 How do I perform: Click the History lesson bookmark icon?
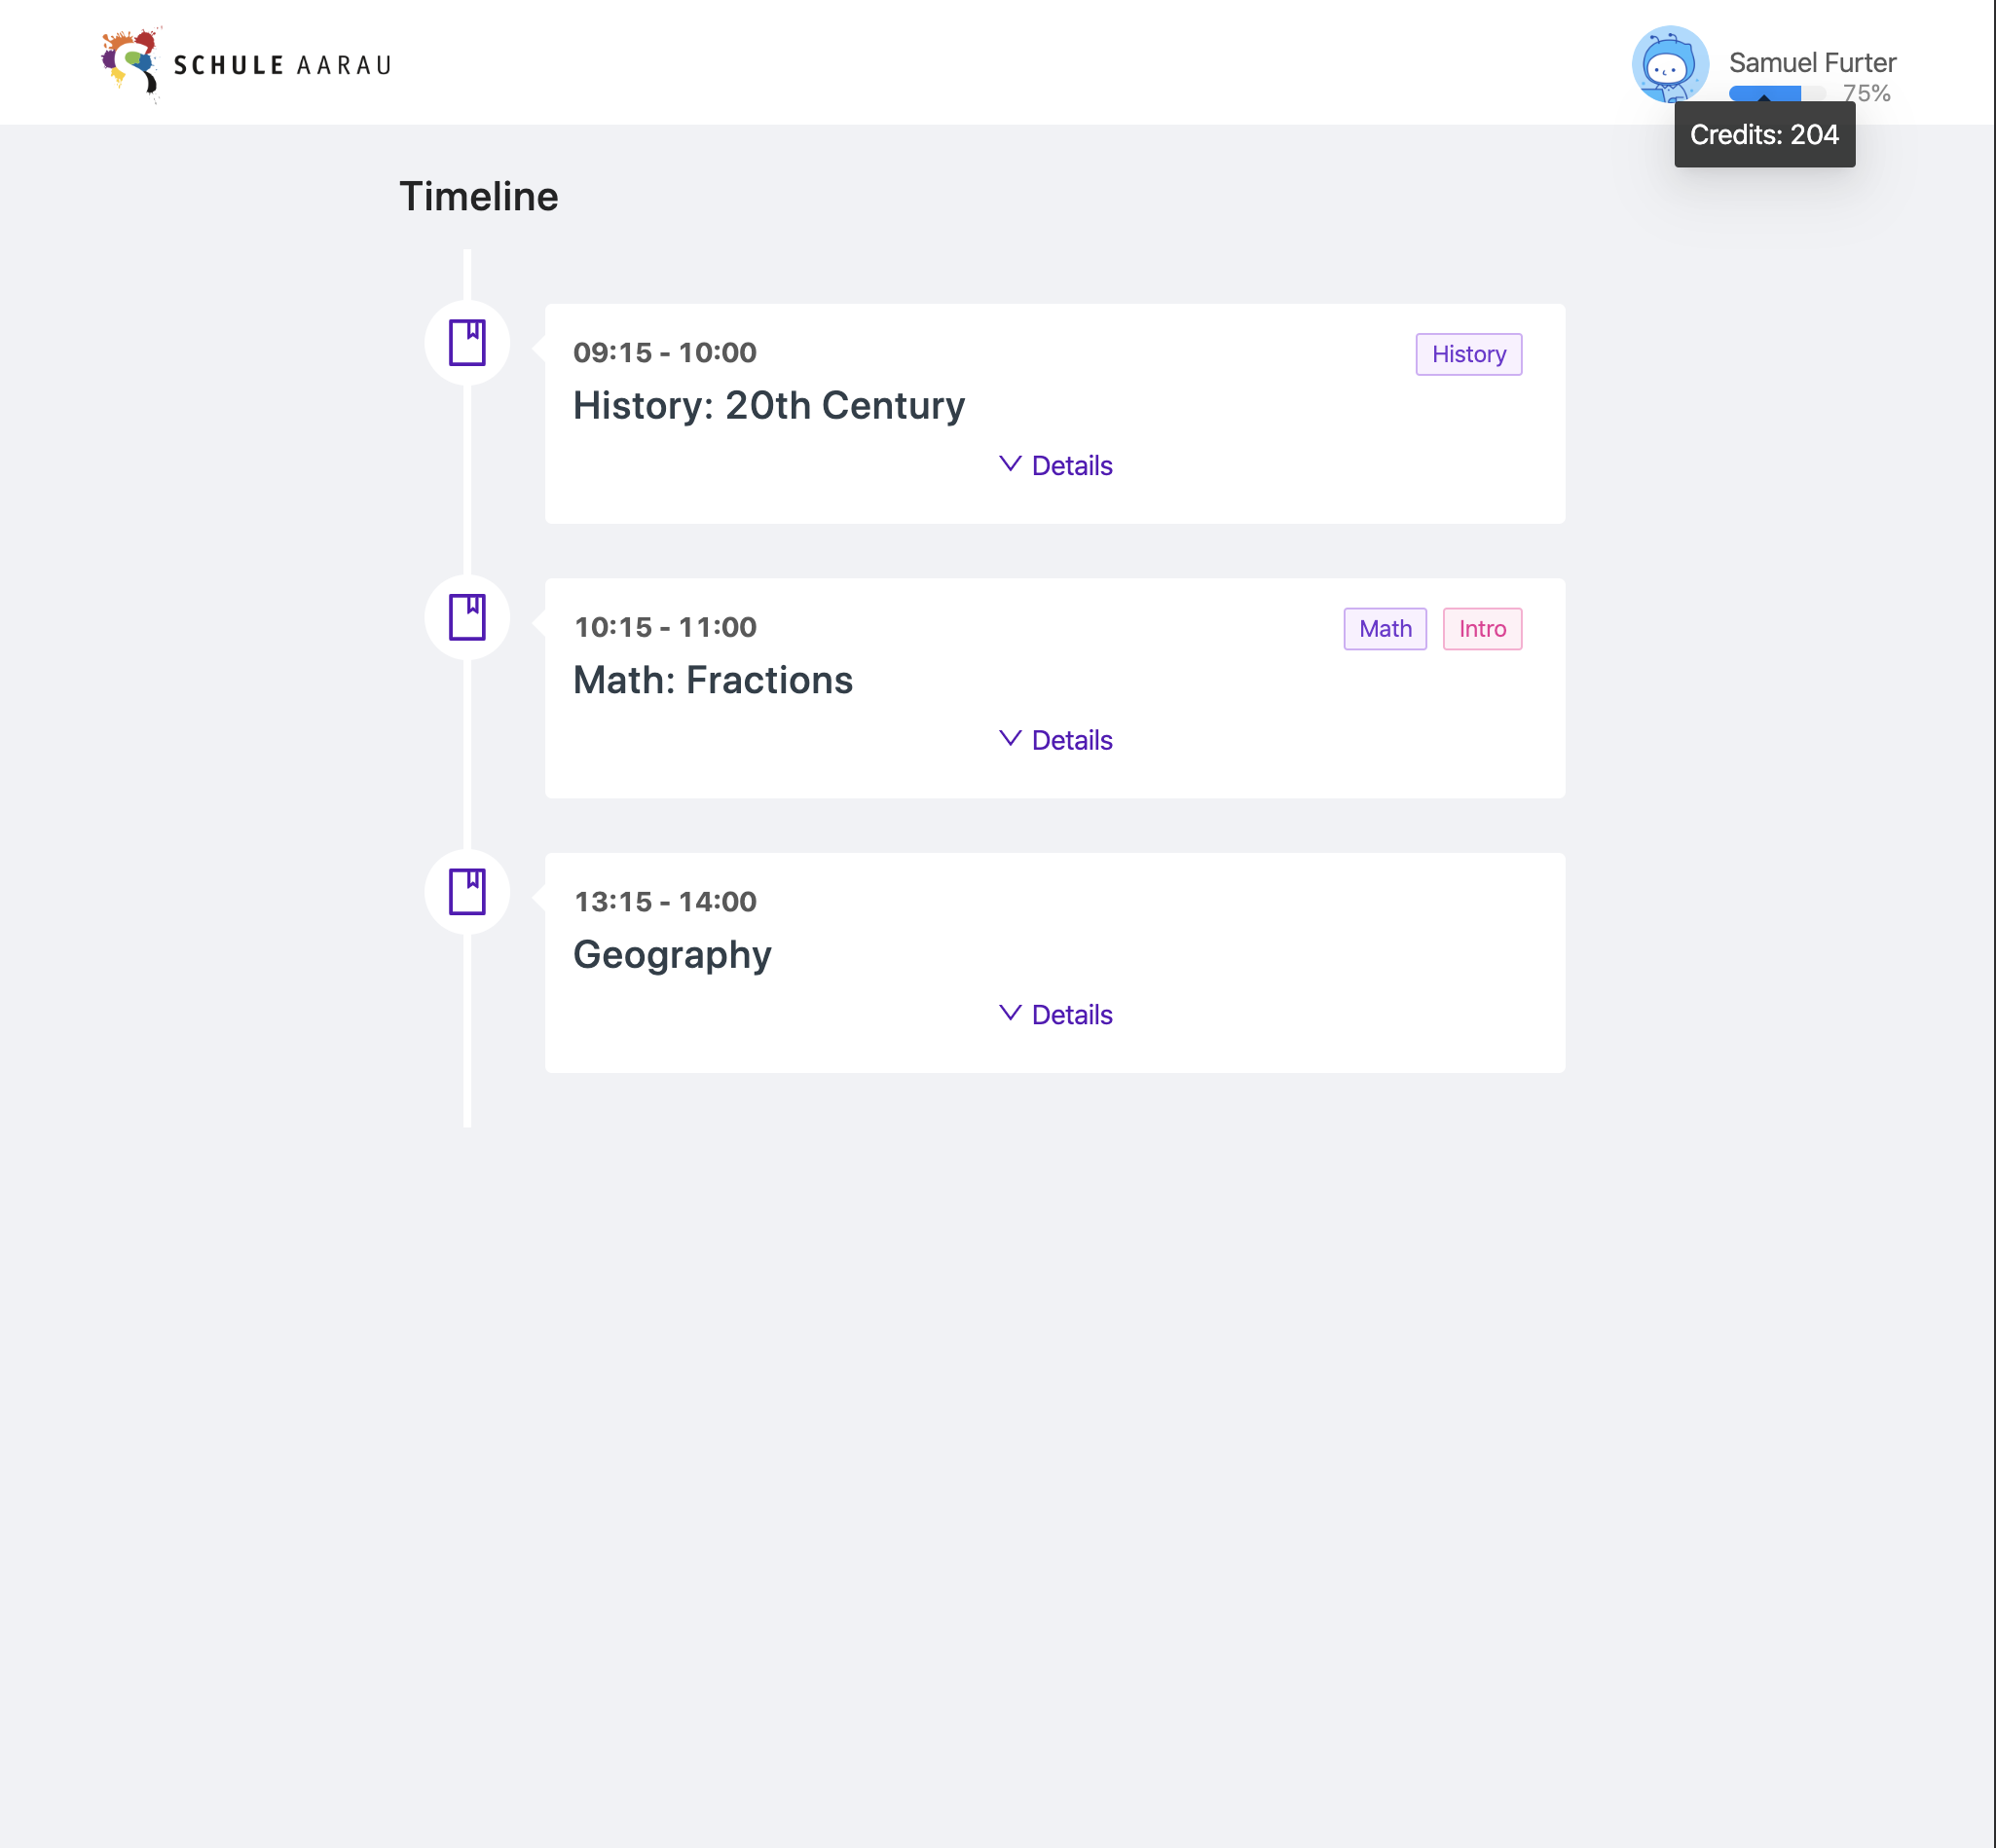click(x=467, y=343)
